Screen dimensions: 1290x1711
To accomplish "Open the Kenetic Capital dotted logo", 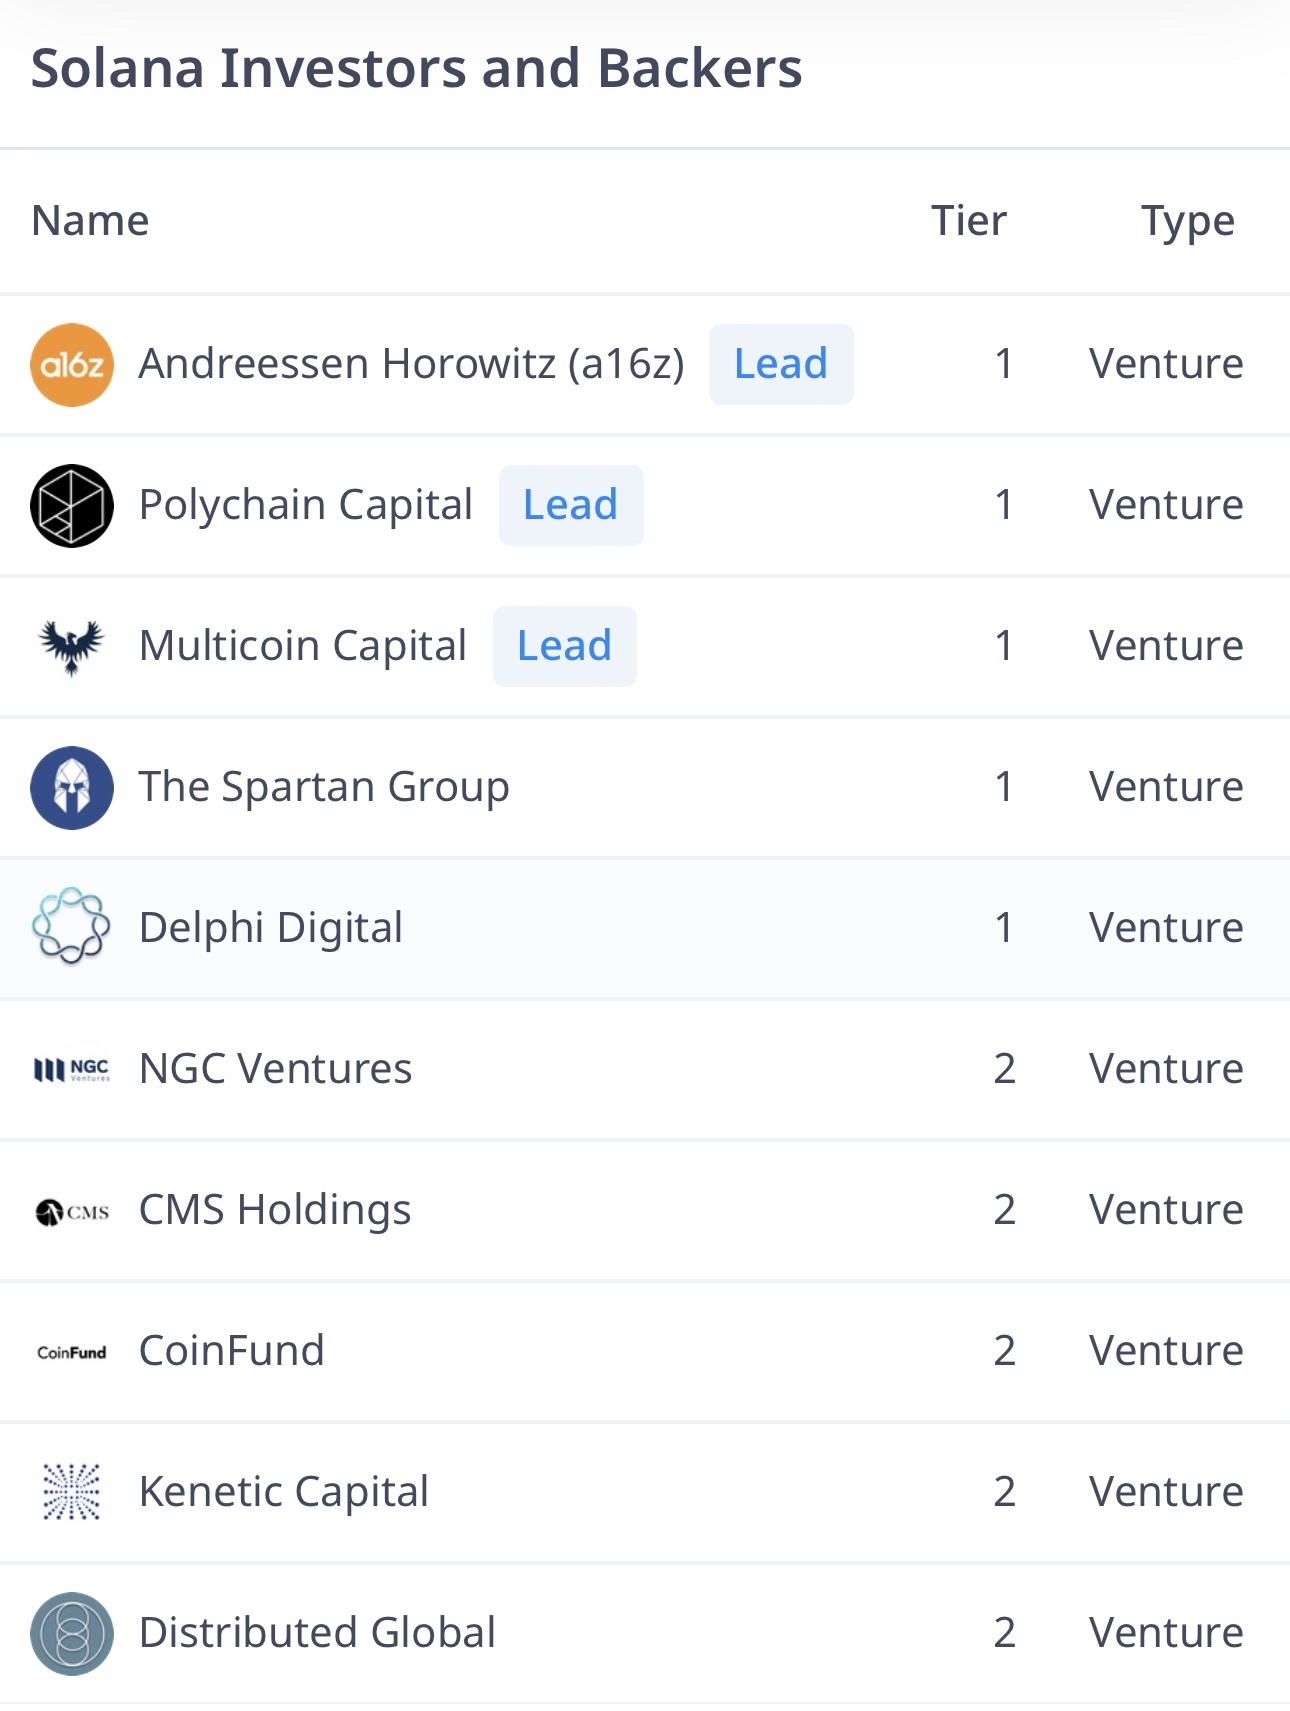I will (x=72, y=1492).
